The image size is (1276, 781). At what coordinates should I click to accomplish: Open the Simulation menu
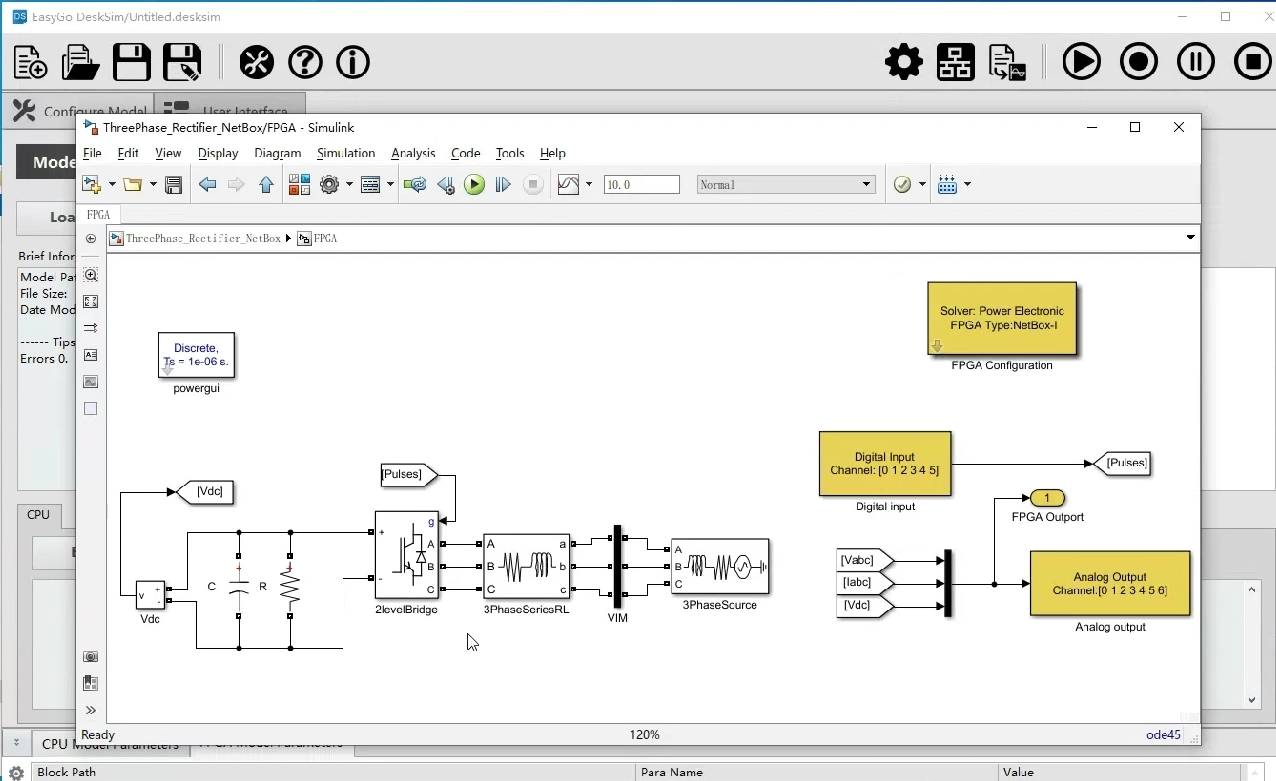pos(346,153)
